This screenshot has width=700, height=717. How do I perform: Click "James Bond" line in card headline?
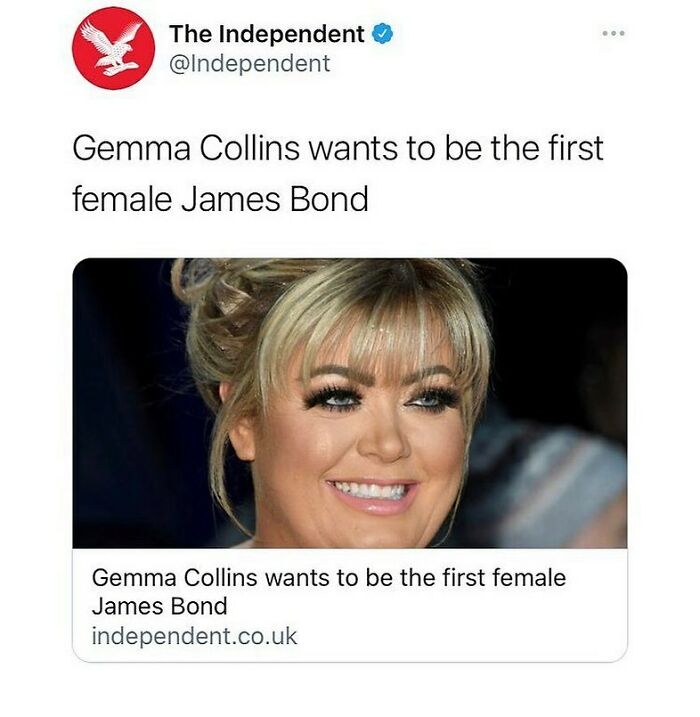click(160, 607)
